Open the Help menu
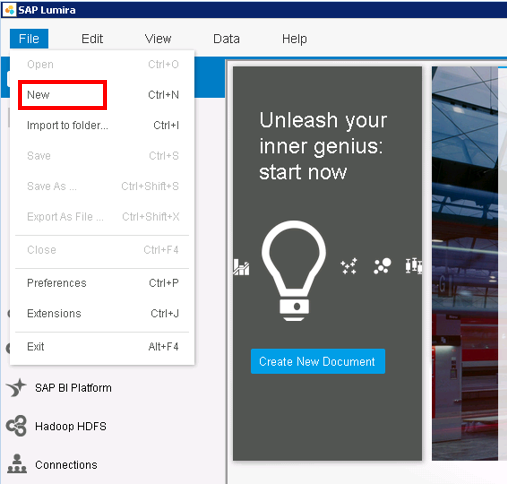This screenshot has width=507, height=485. tap(294, 39)
